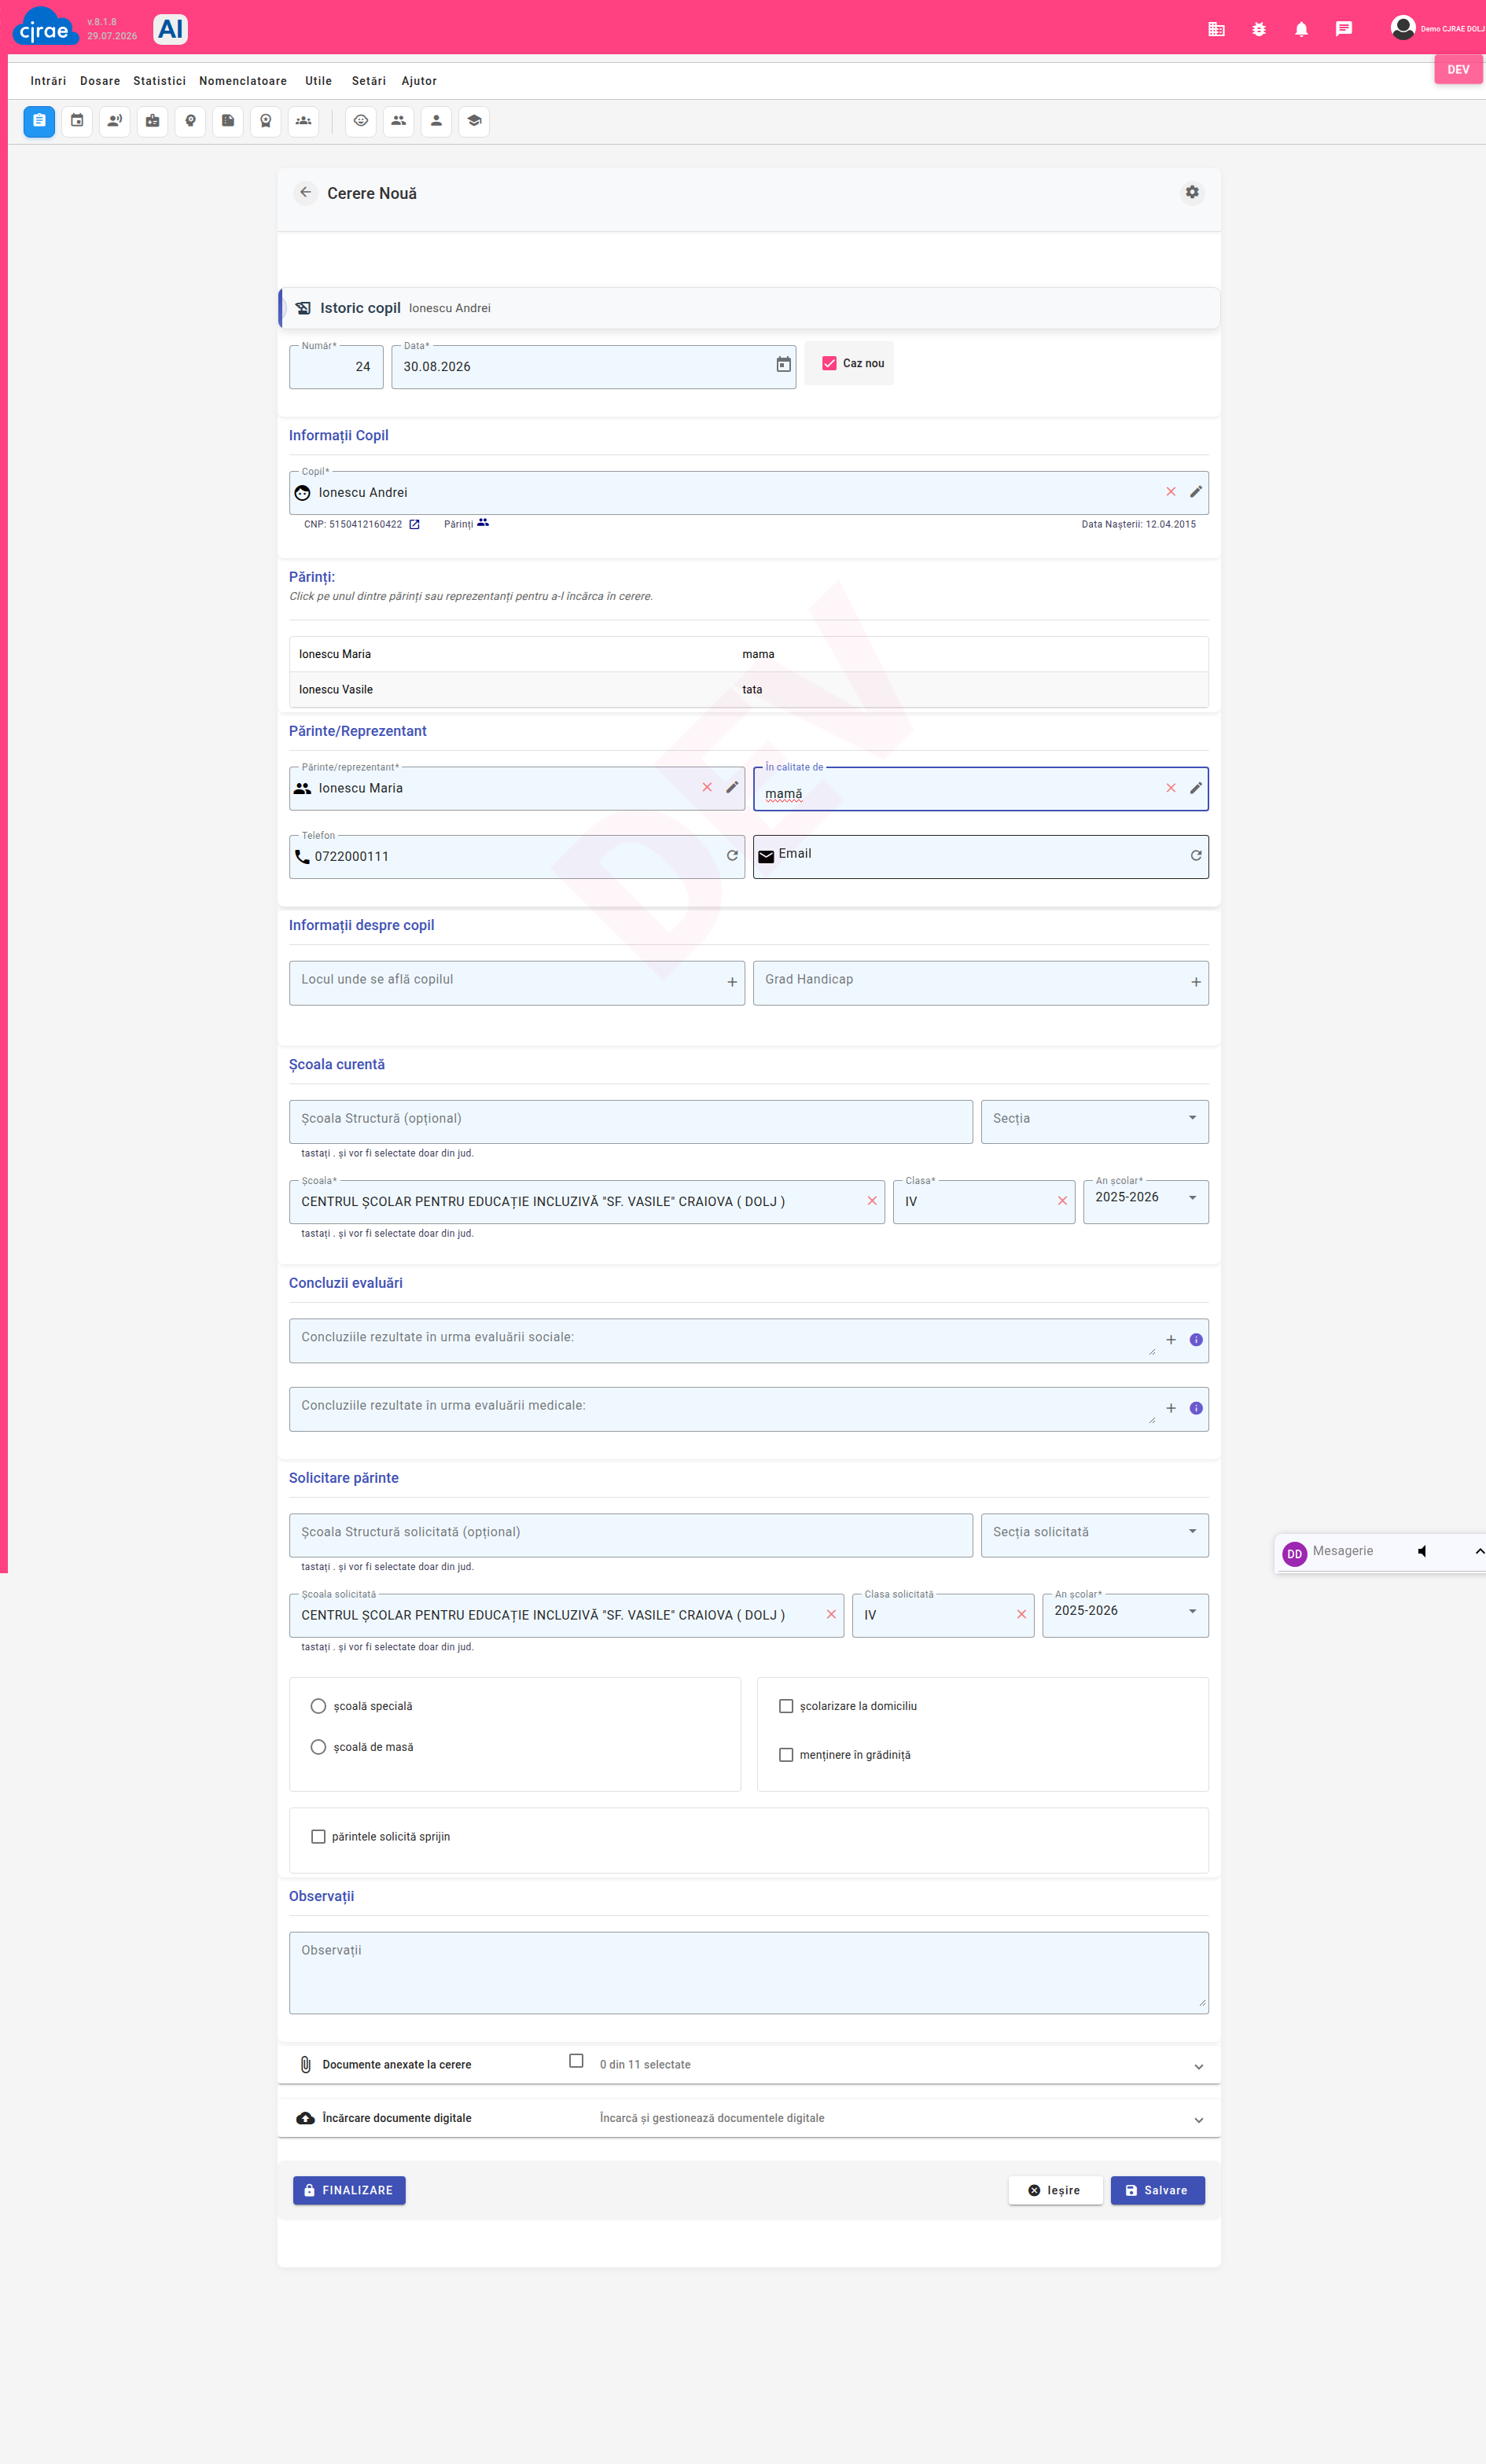Tick școlarizare la domiciliu checkbox
The width and height of the screenshot is (1486, 2464).
[786, 1706]
